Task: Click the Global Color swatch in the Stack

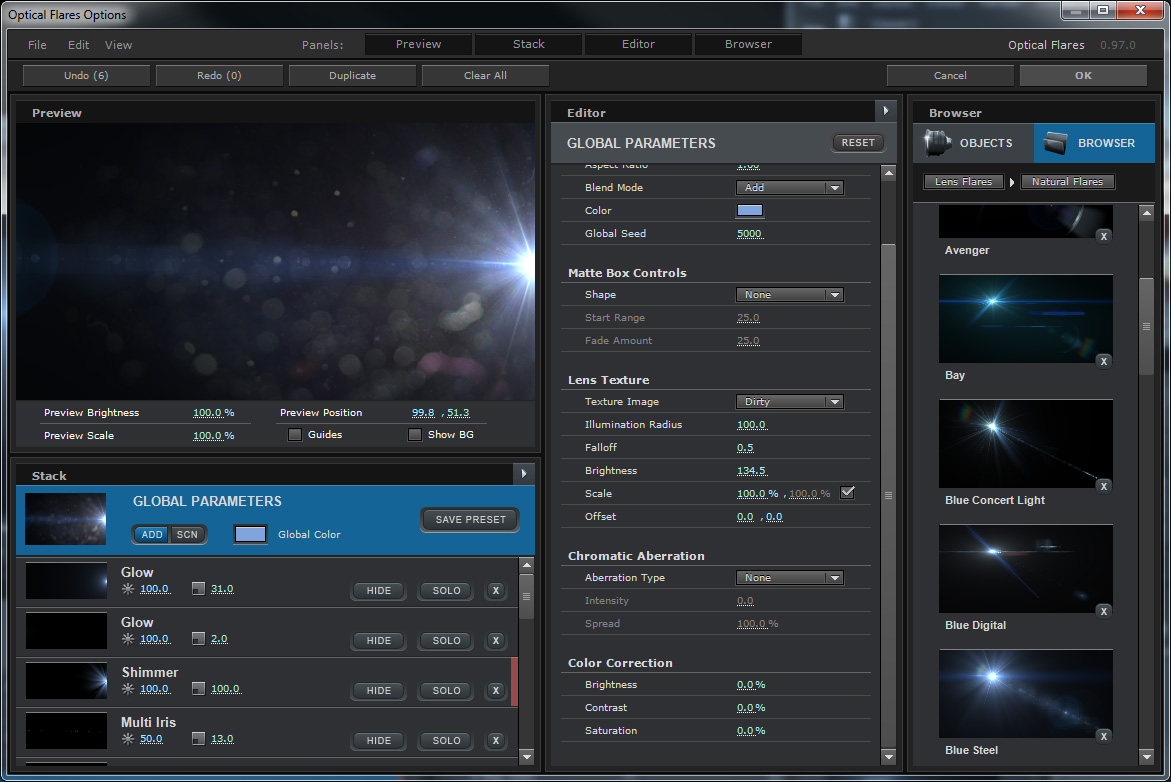Action: pyautogui.click(x=250, y=534)
